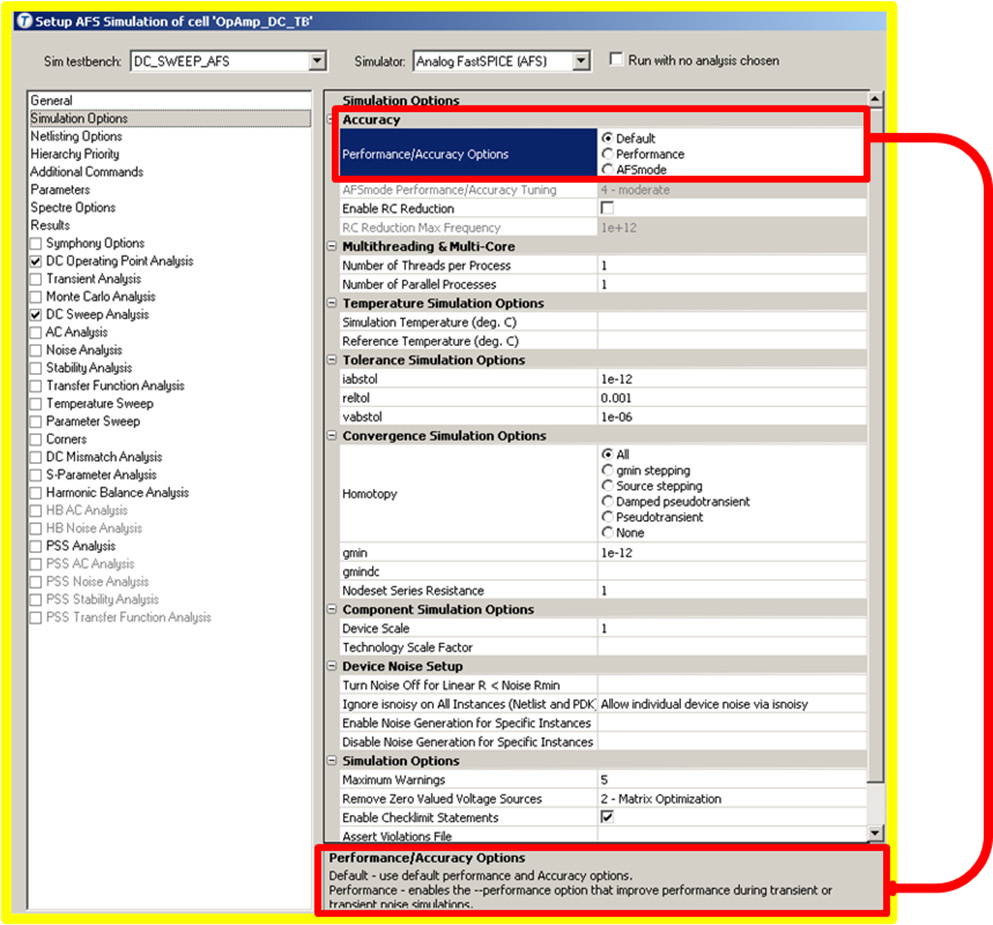This screenshot has width=993, height=925.
Task: Select Default accuracy radio button
Action: point(607,137)
